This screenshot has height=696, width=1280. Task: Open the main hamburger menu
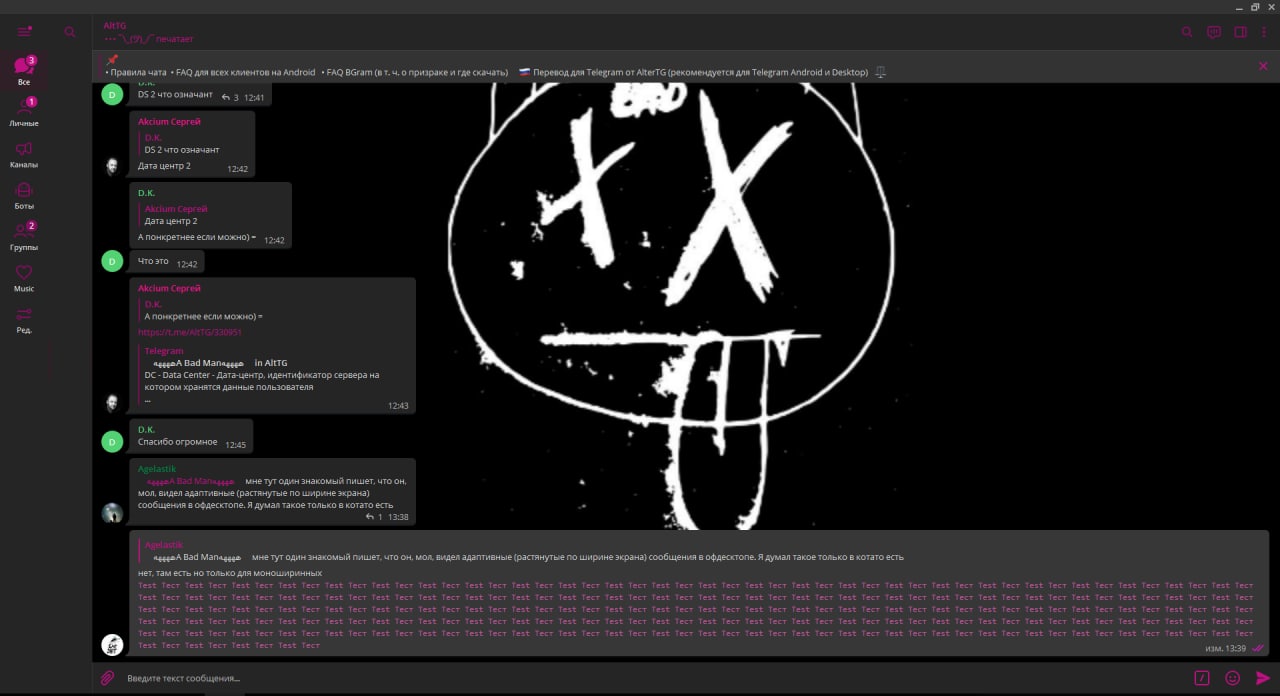[24, 32]
